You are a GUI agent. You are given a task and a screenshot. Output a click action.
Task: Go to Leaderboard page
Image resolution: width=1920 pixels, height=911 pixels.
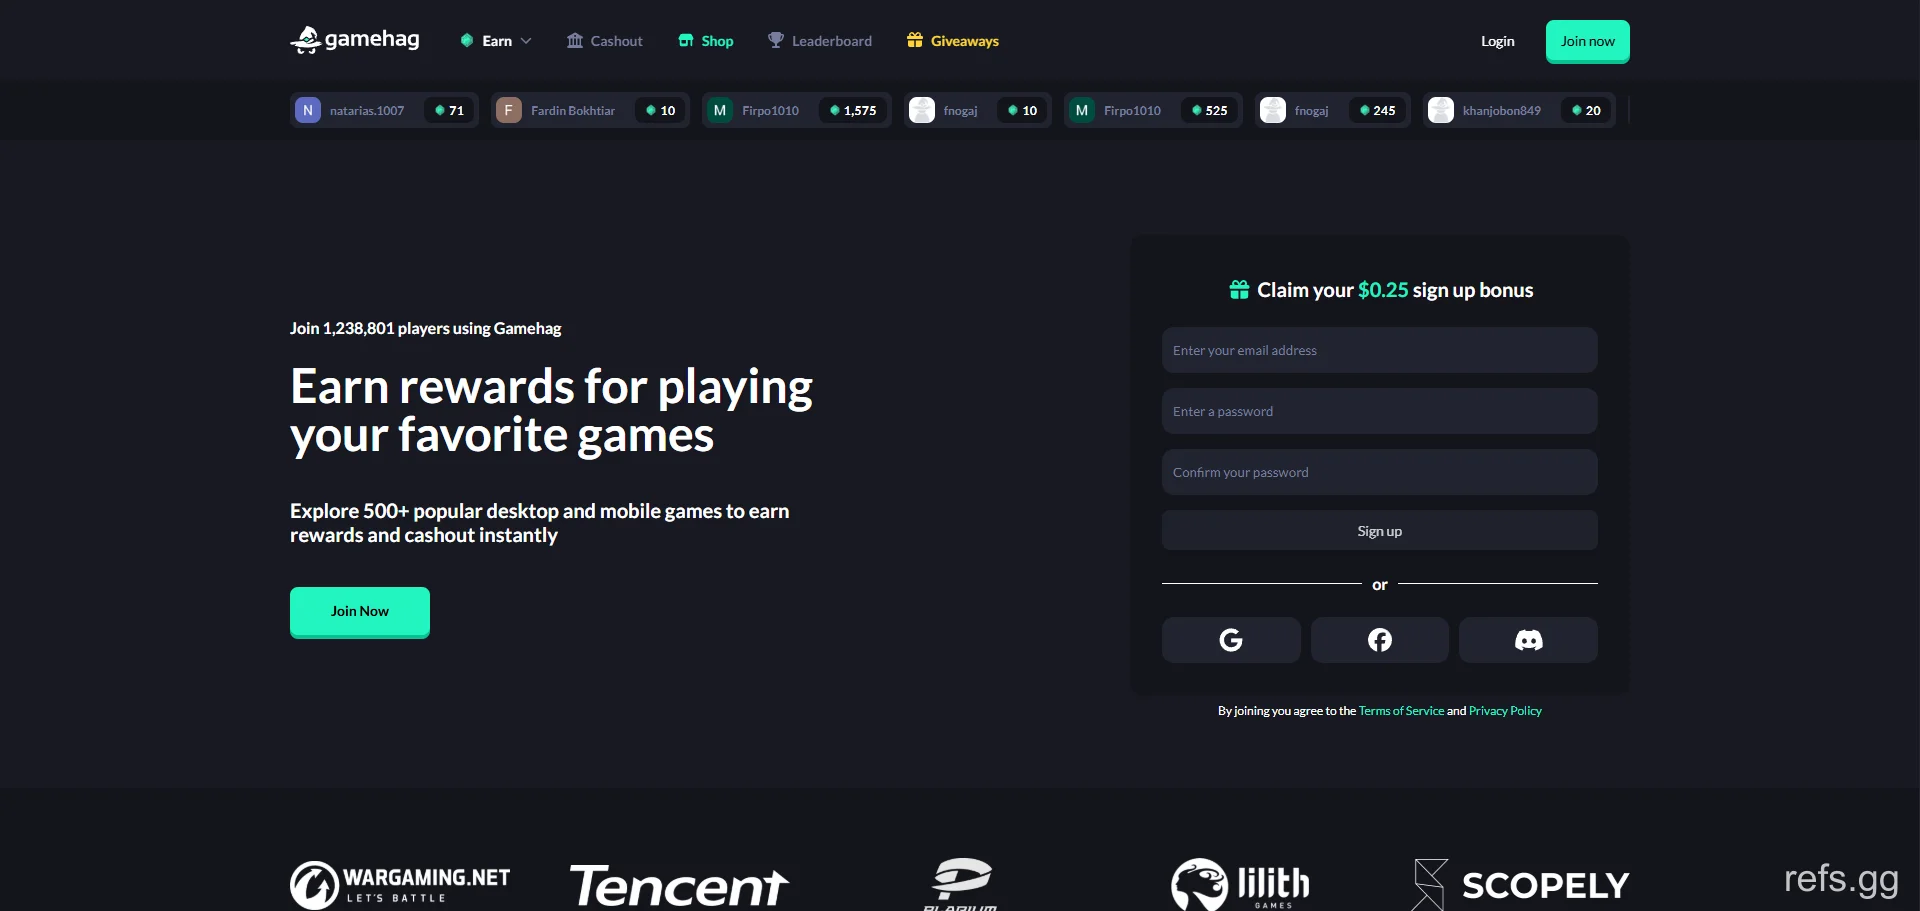pyautogui.click(x=820, y=41)
